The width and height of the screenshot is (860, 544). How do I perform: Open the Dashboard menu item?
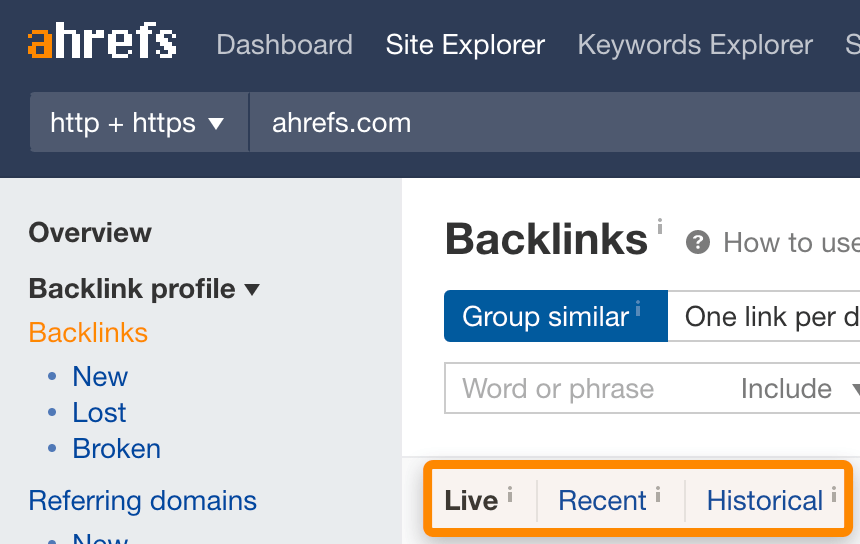tap(284, 45)
